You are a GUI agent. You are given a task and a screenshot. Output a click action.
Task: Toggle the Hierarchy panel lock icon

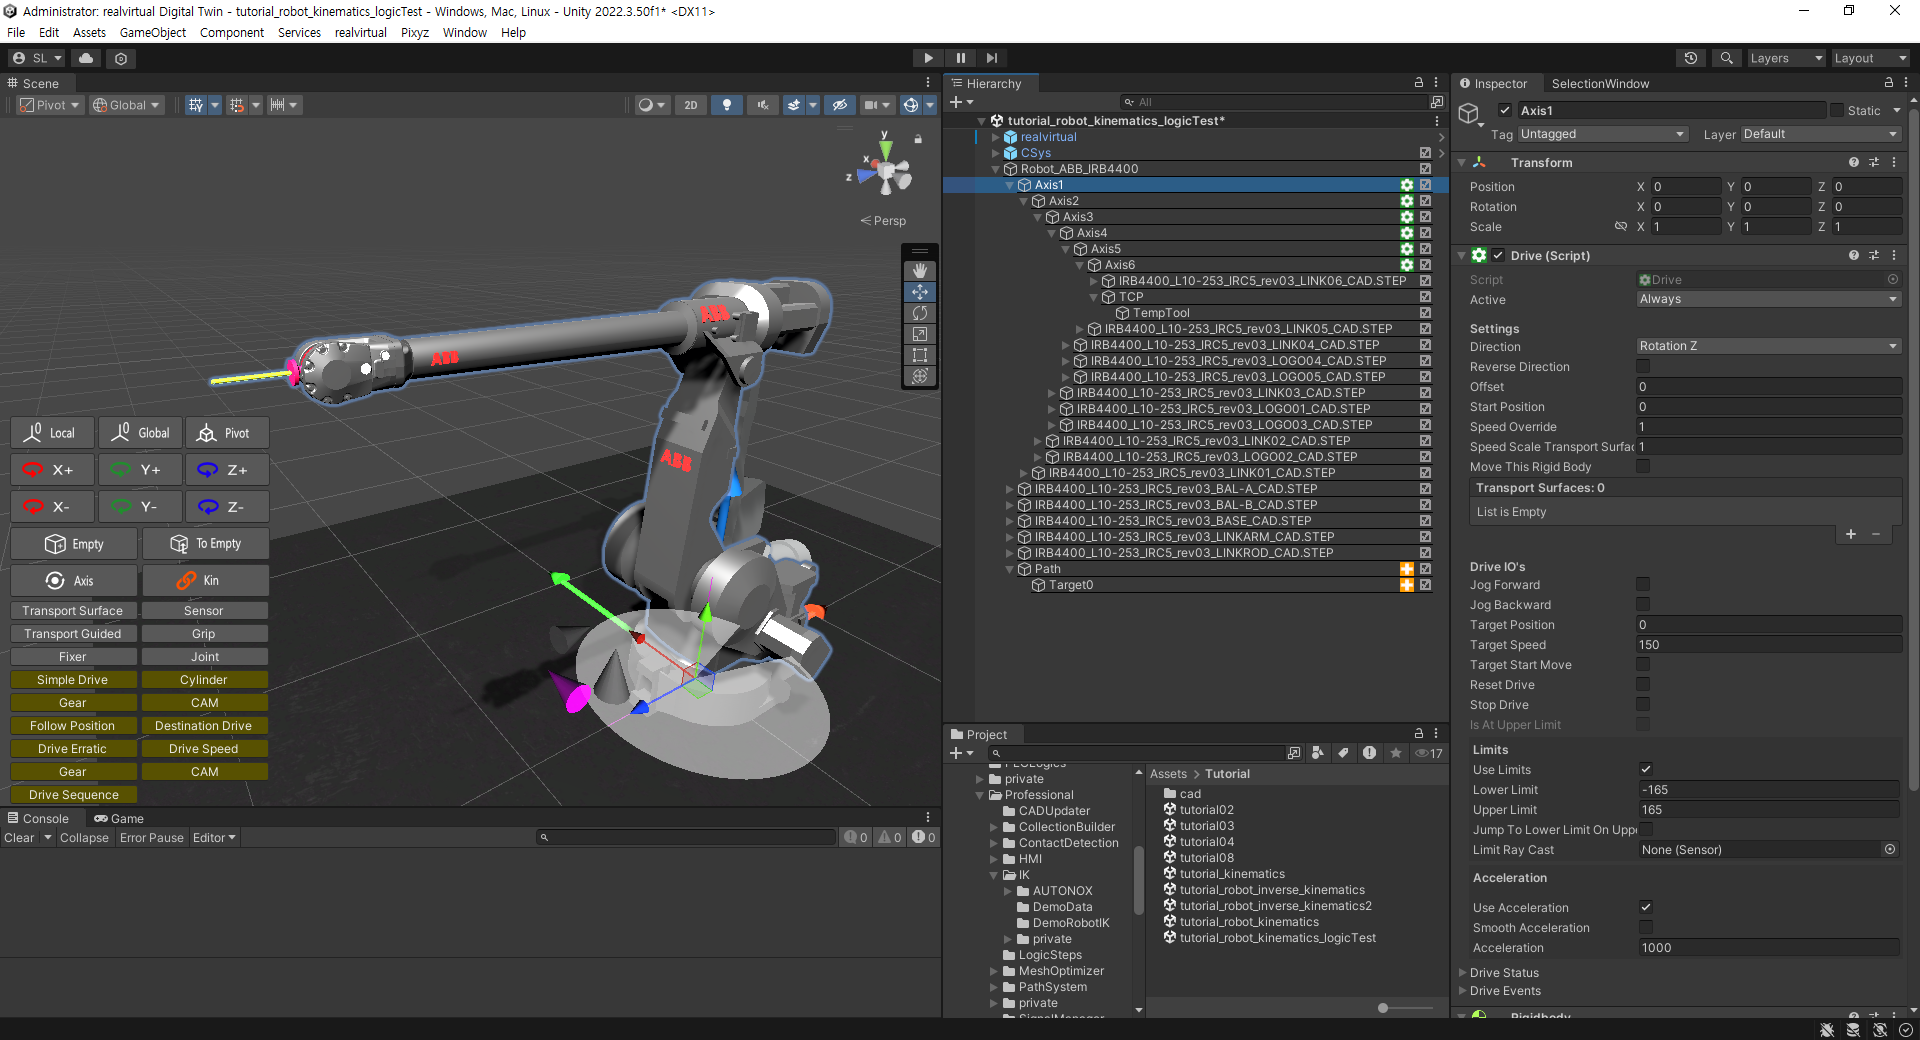point(1418,83)
